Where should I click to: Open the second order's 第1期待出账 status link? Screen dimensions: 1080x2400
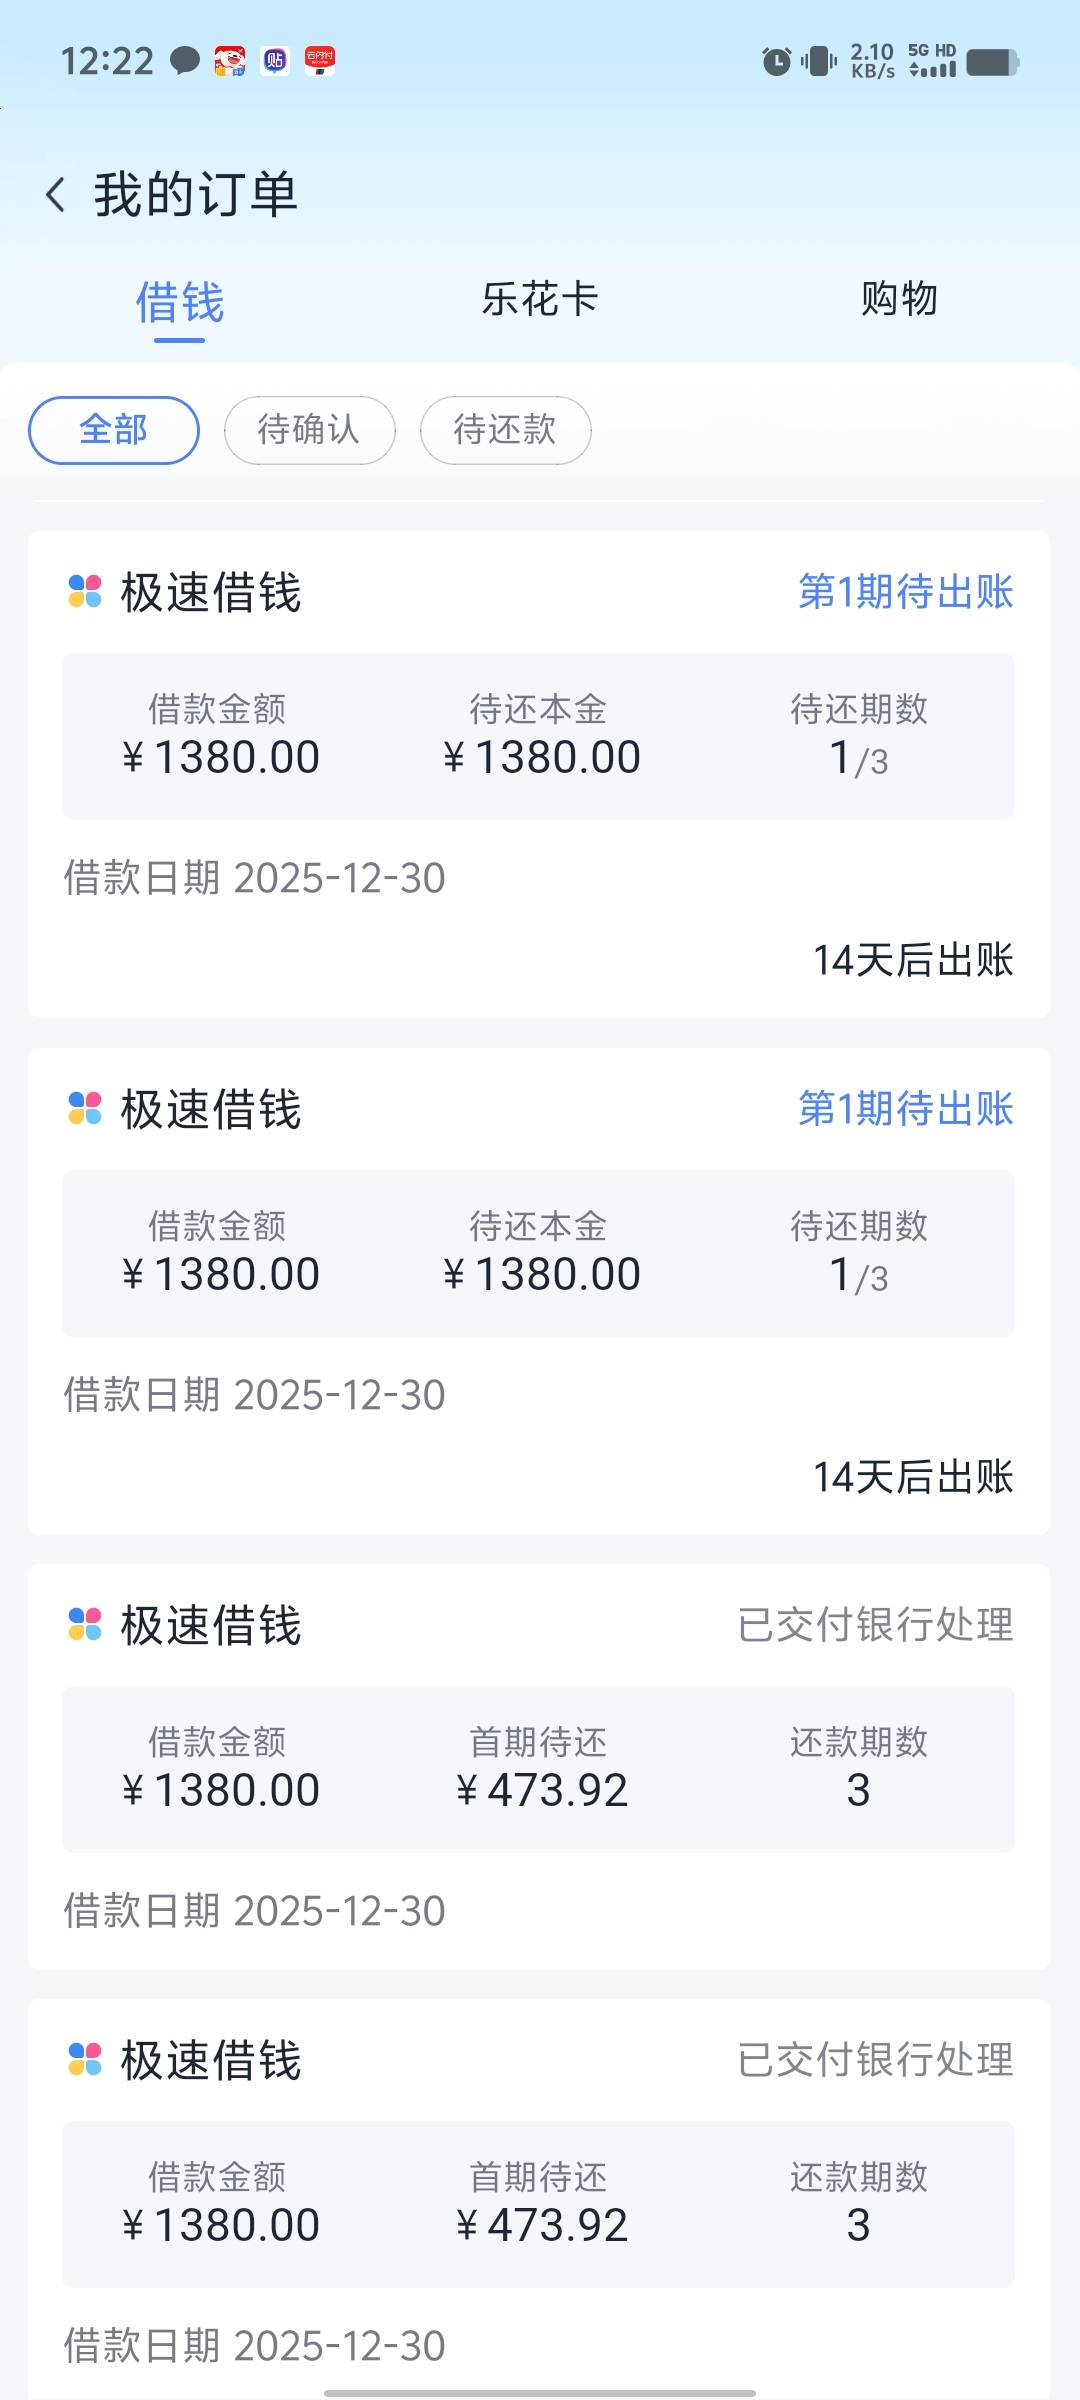(x=905, y=1108)
